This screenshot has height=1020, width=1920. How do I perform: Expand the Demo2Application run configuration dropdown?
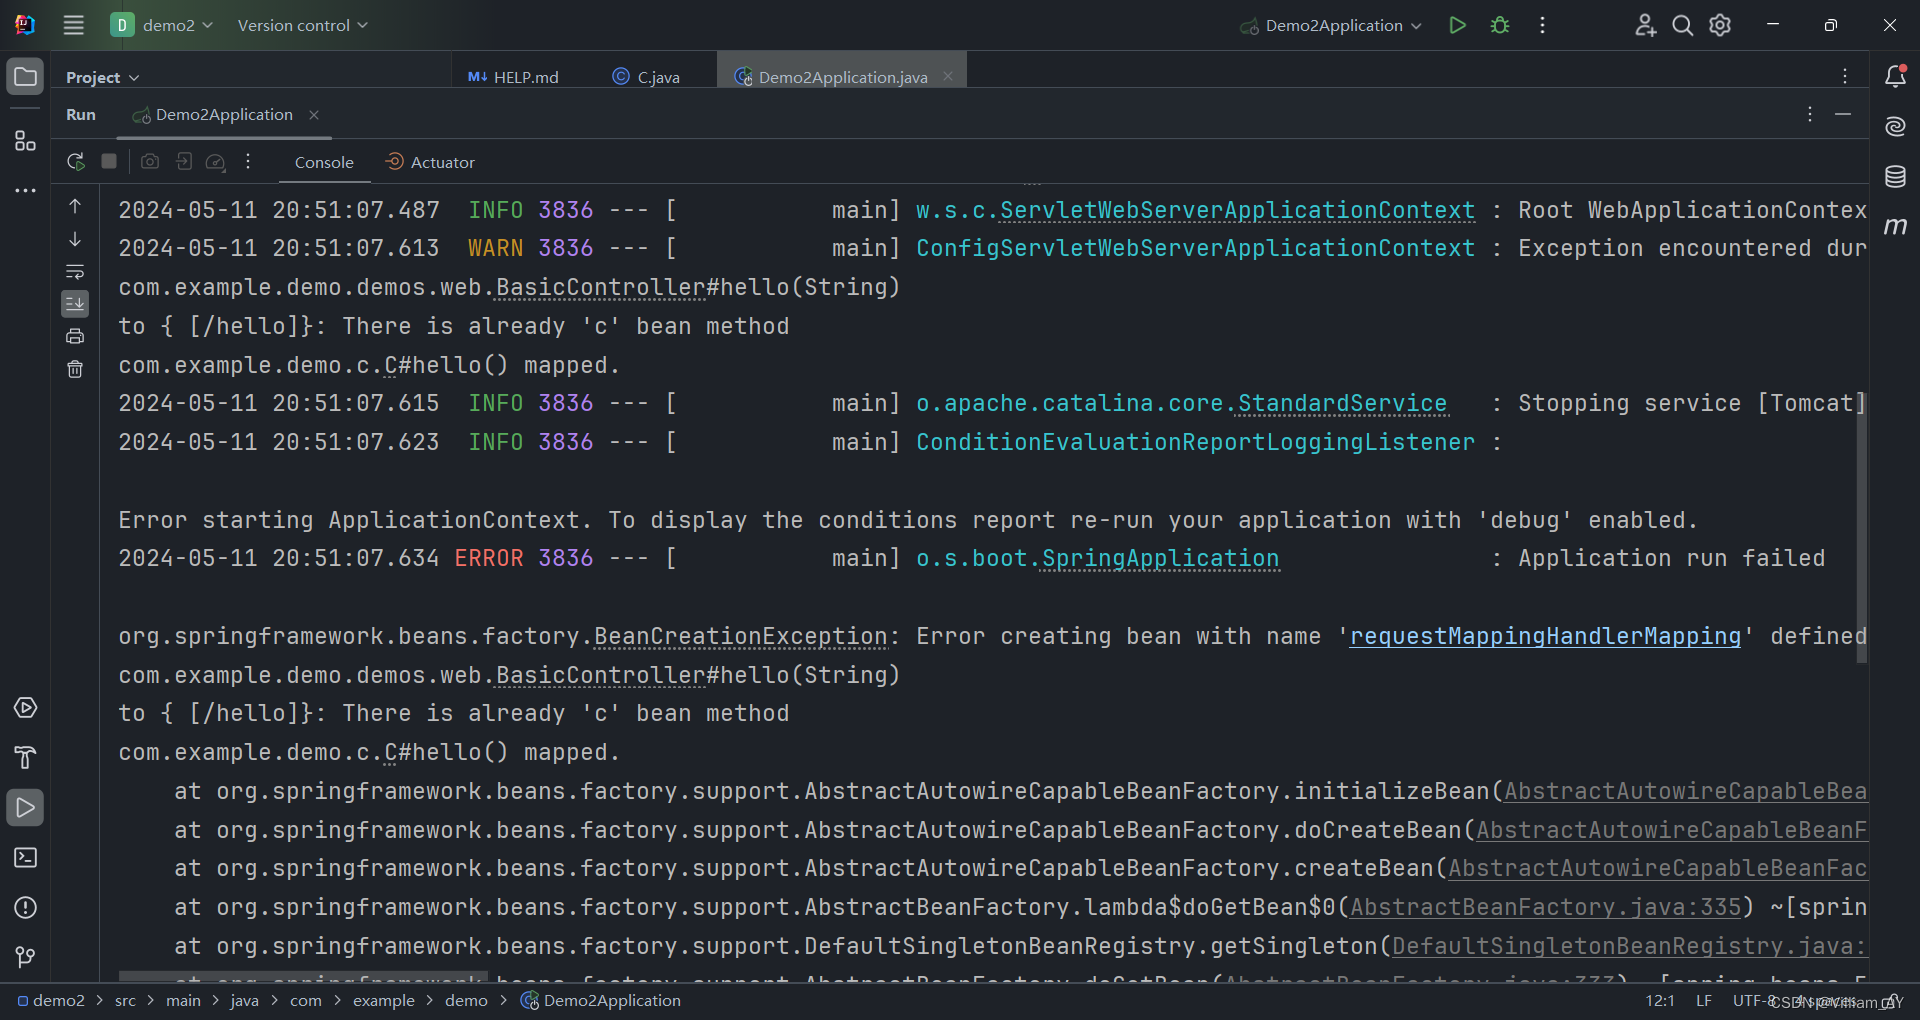[1331, 25]
